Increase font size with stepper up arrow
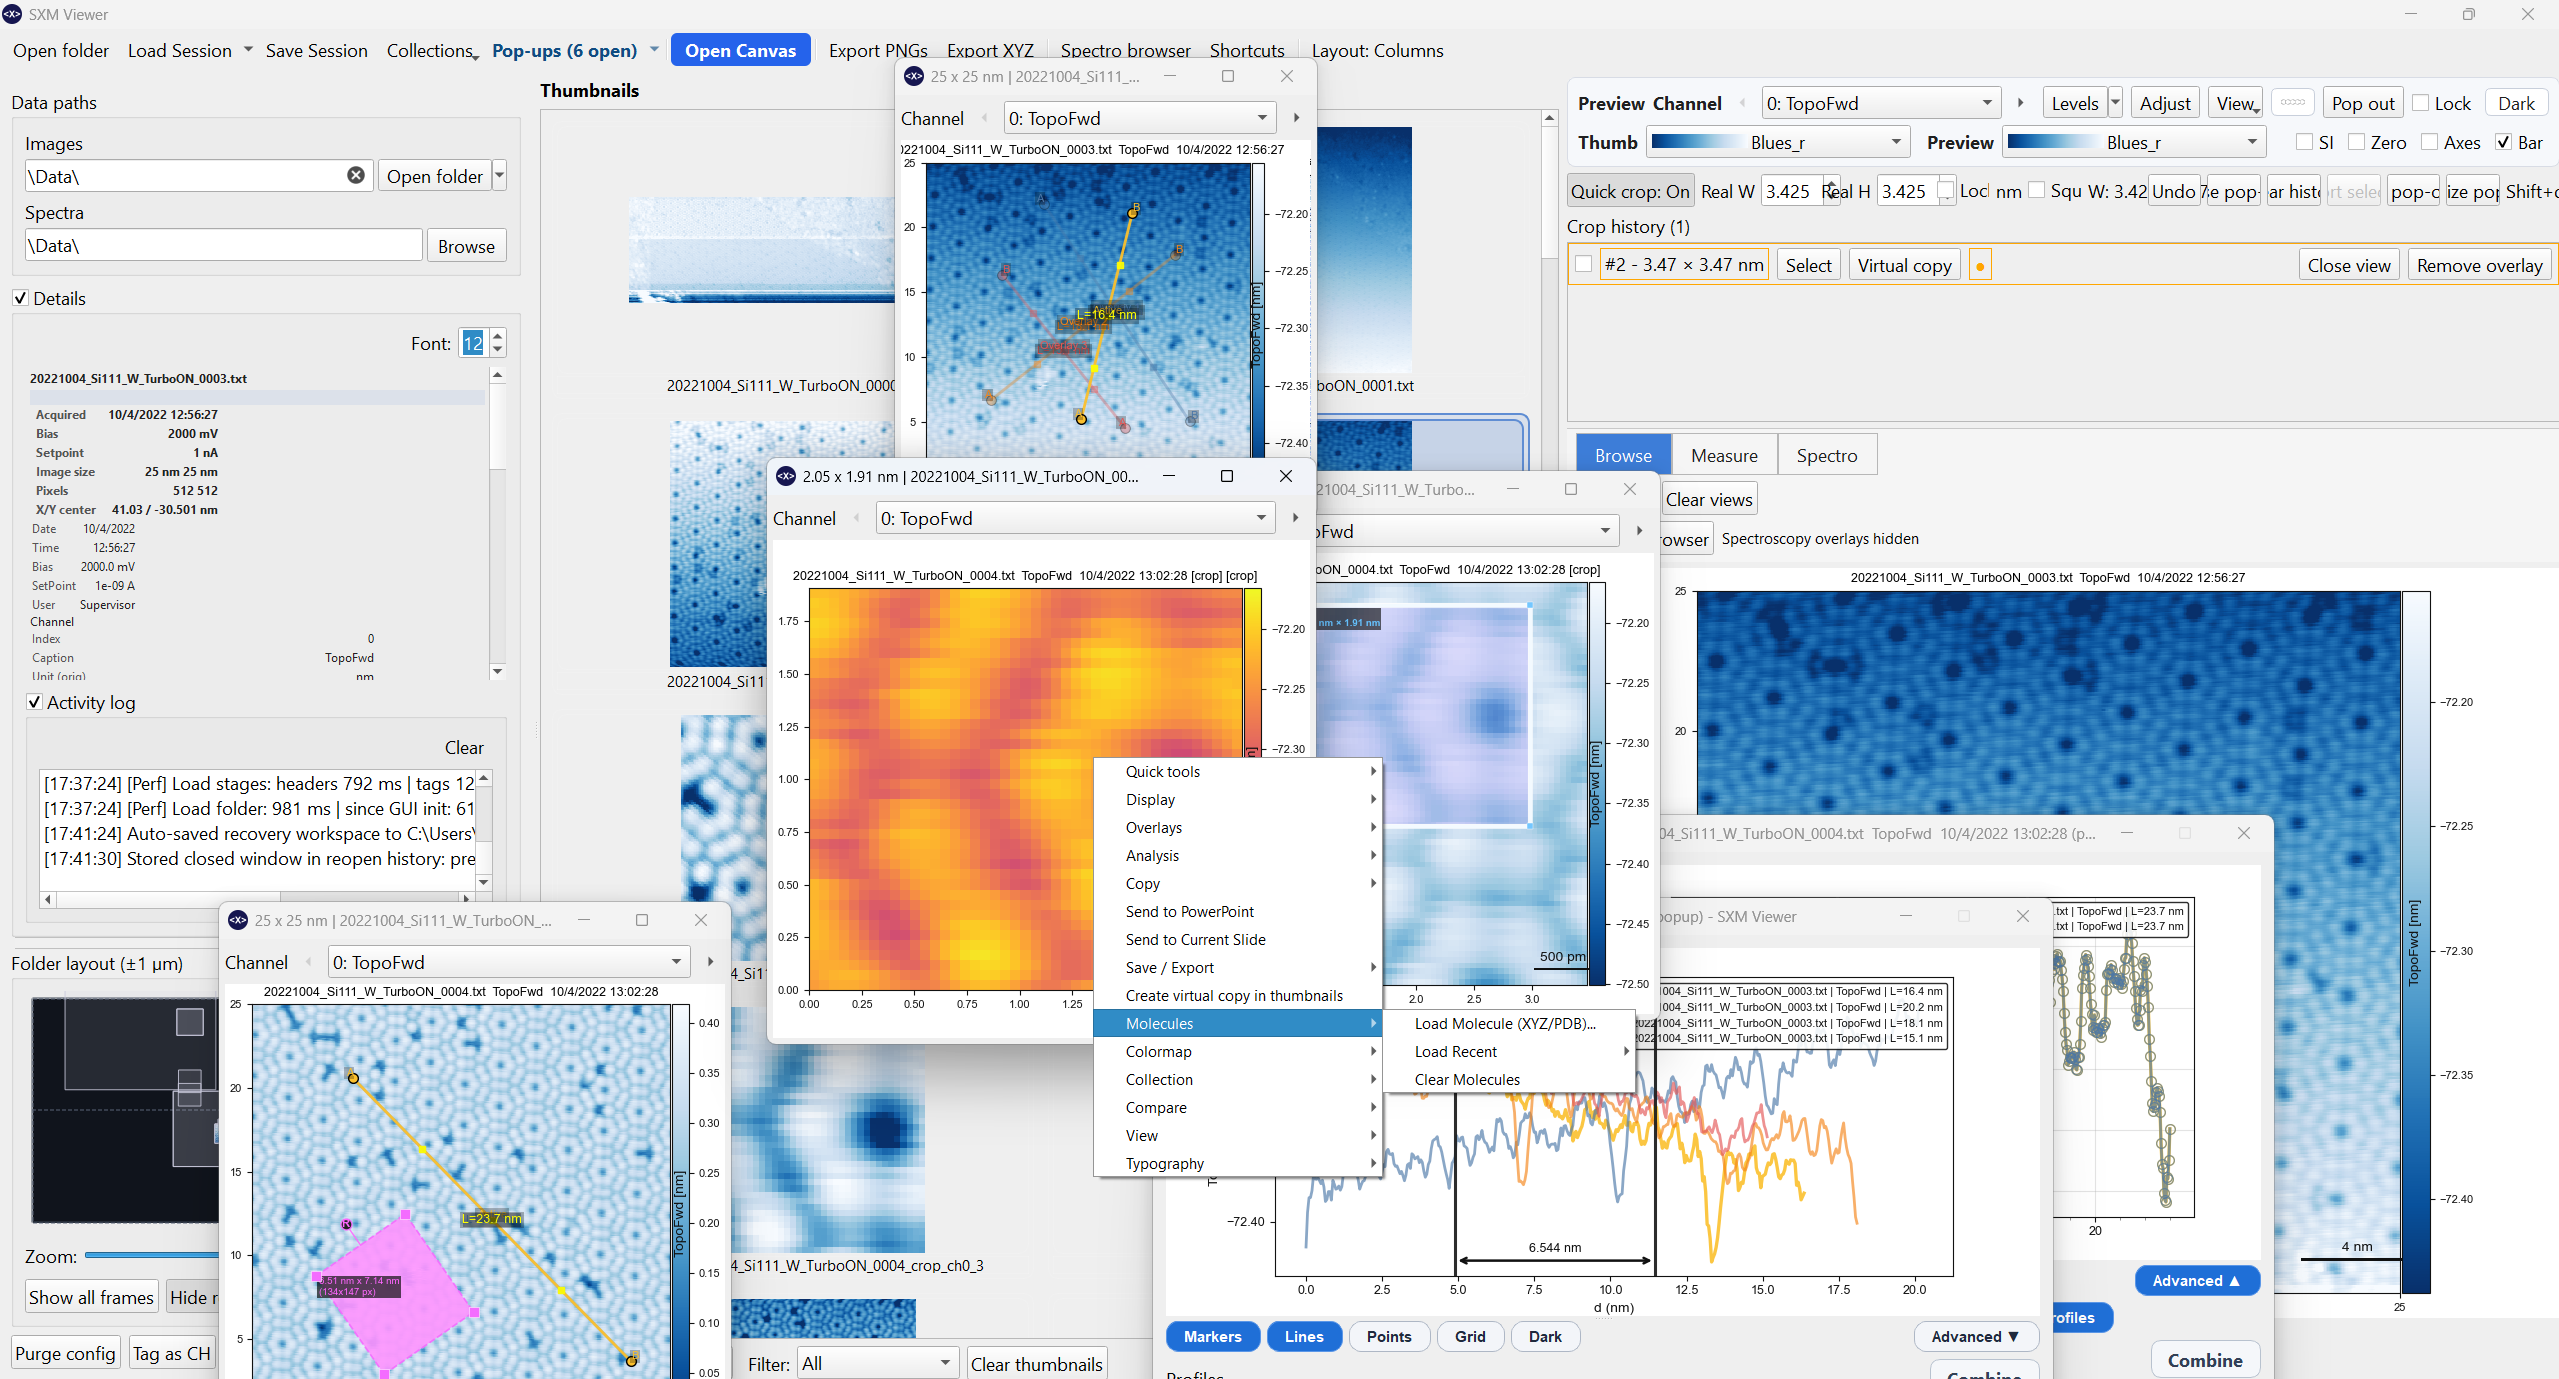This screenshot has width=2559, height=1379. click(x=498, y=336)
